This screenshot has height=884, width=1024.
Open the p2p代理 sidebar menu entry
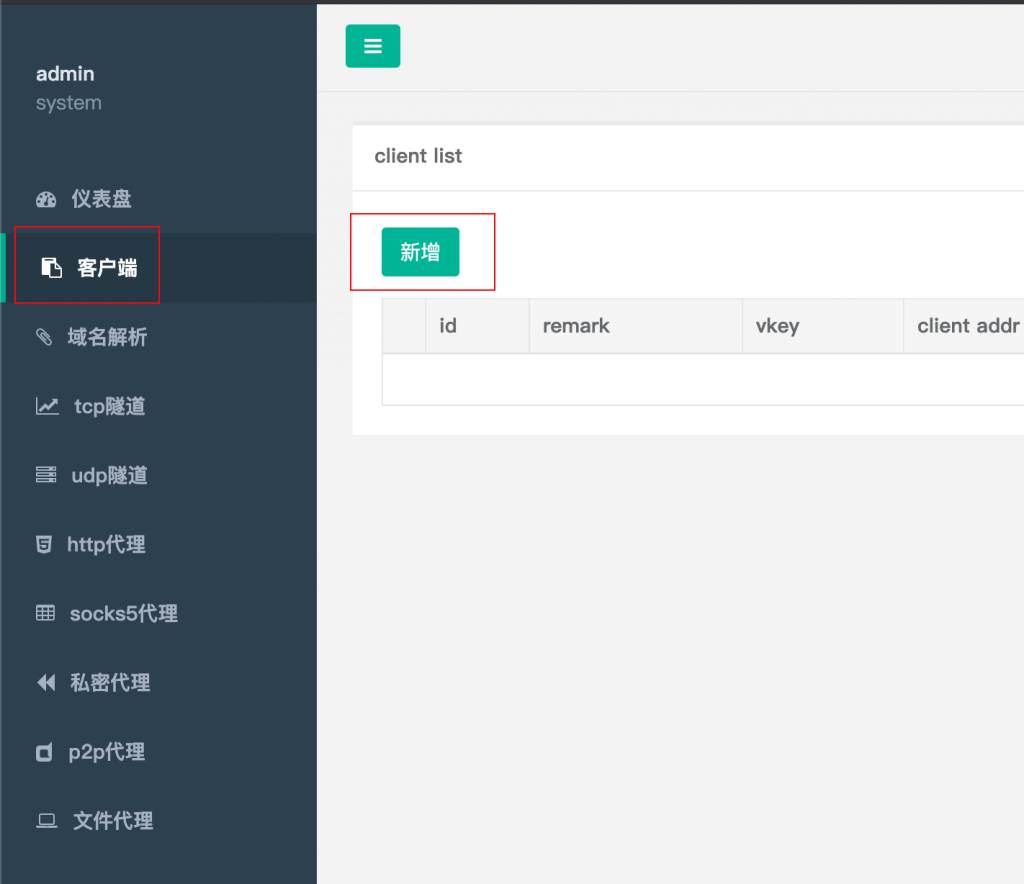pyautogui.click(x=106, y=752)
